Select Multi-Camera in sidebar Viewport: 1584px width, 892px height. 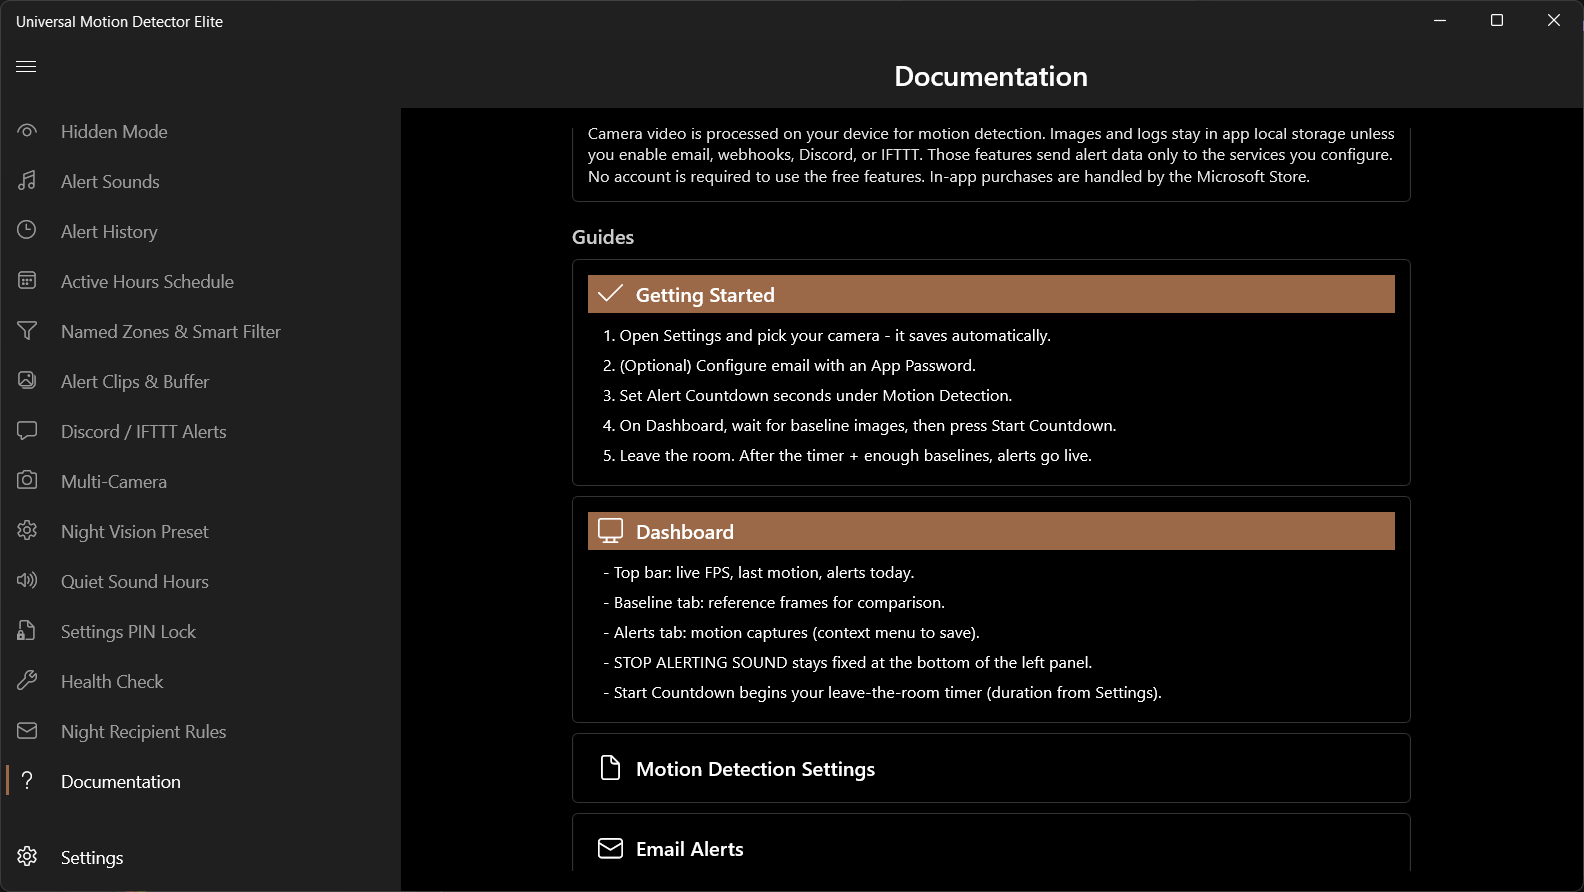tap(200, 481)
